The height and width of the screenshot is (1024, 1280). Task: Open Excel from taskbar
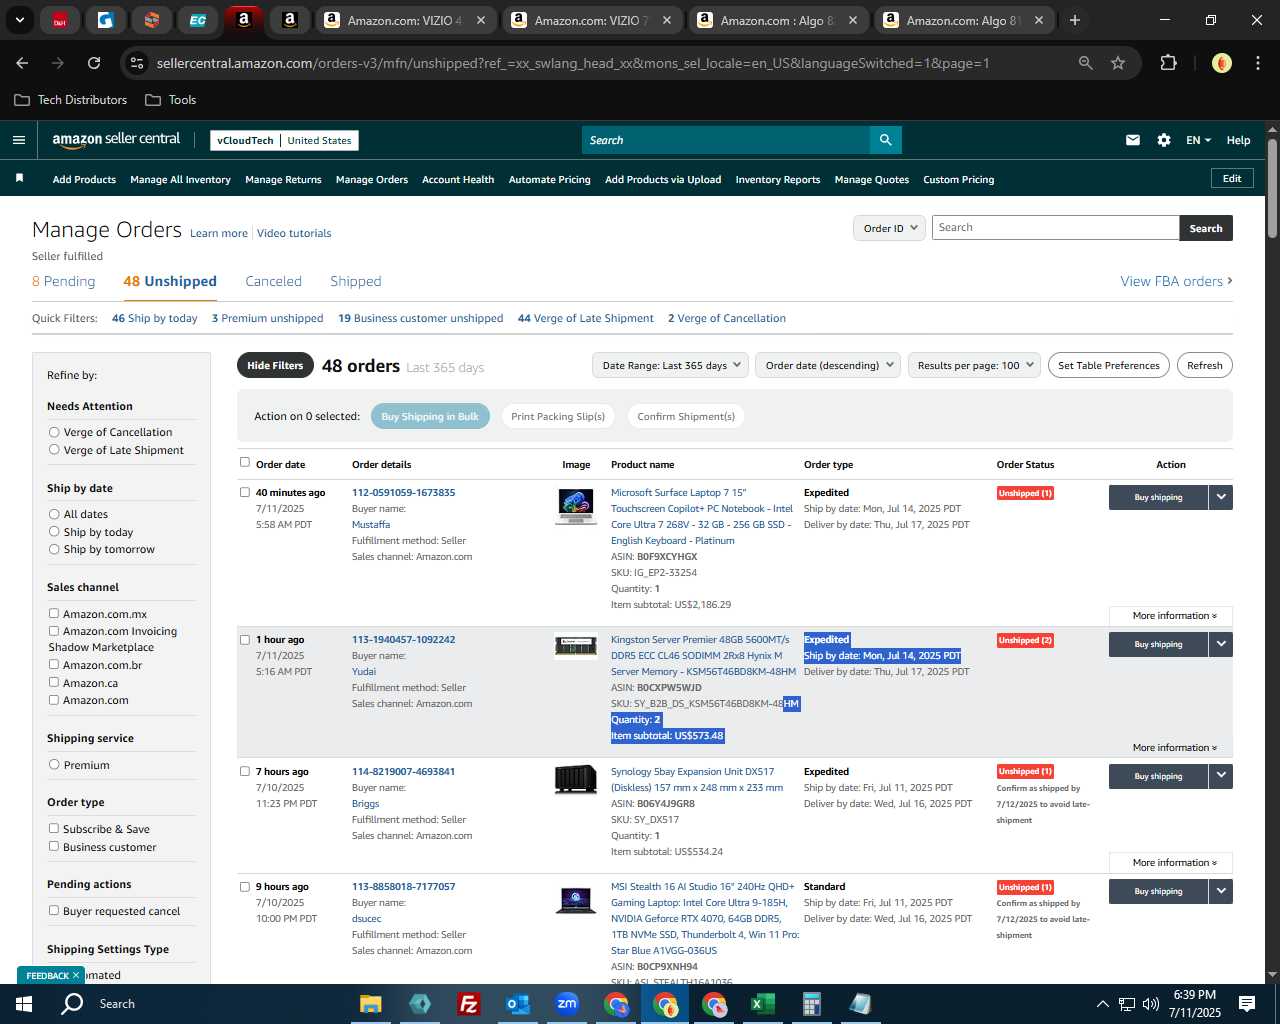tap(762, 1004)
